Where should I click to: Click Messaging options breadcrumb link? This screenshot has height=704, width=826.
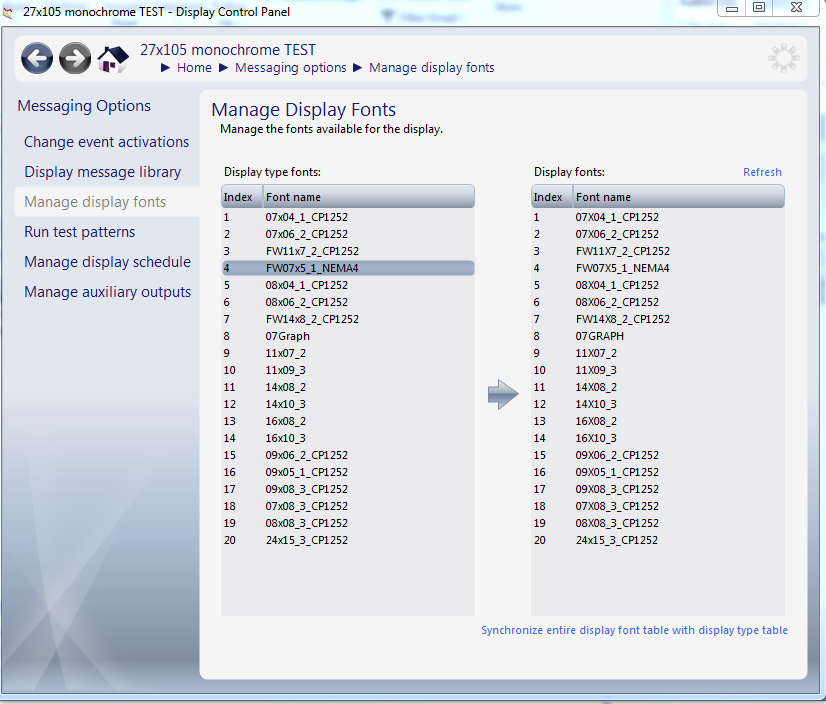point(290,68)
